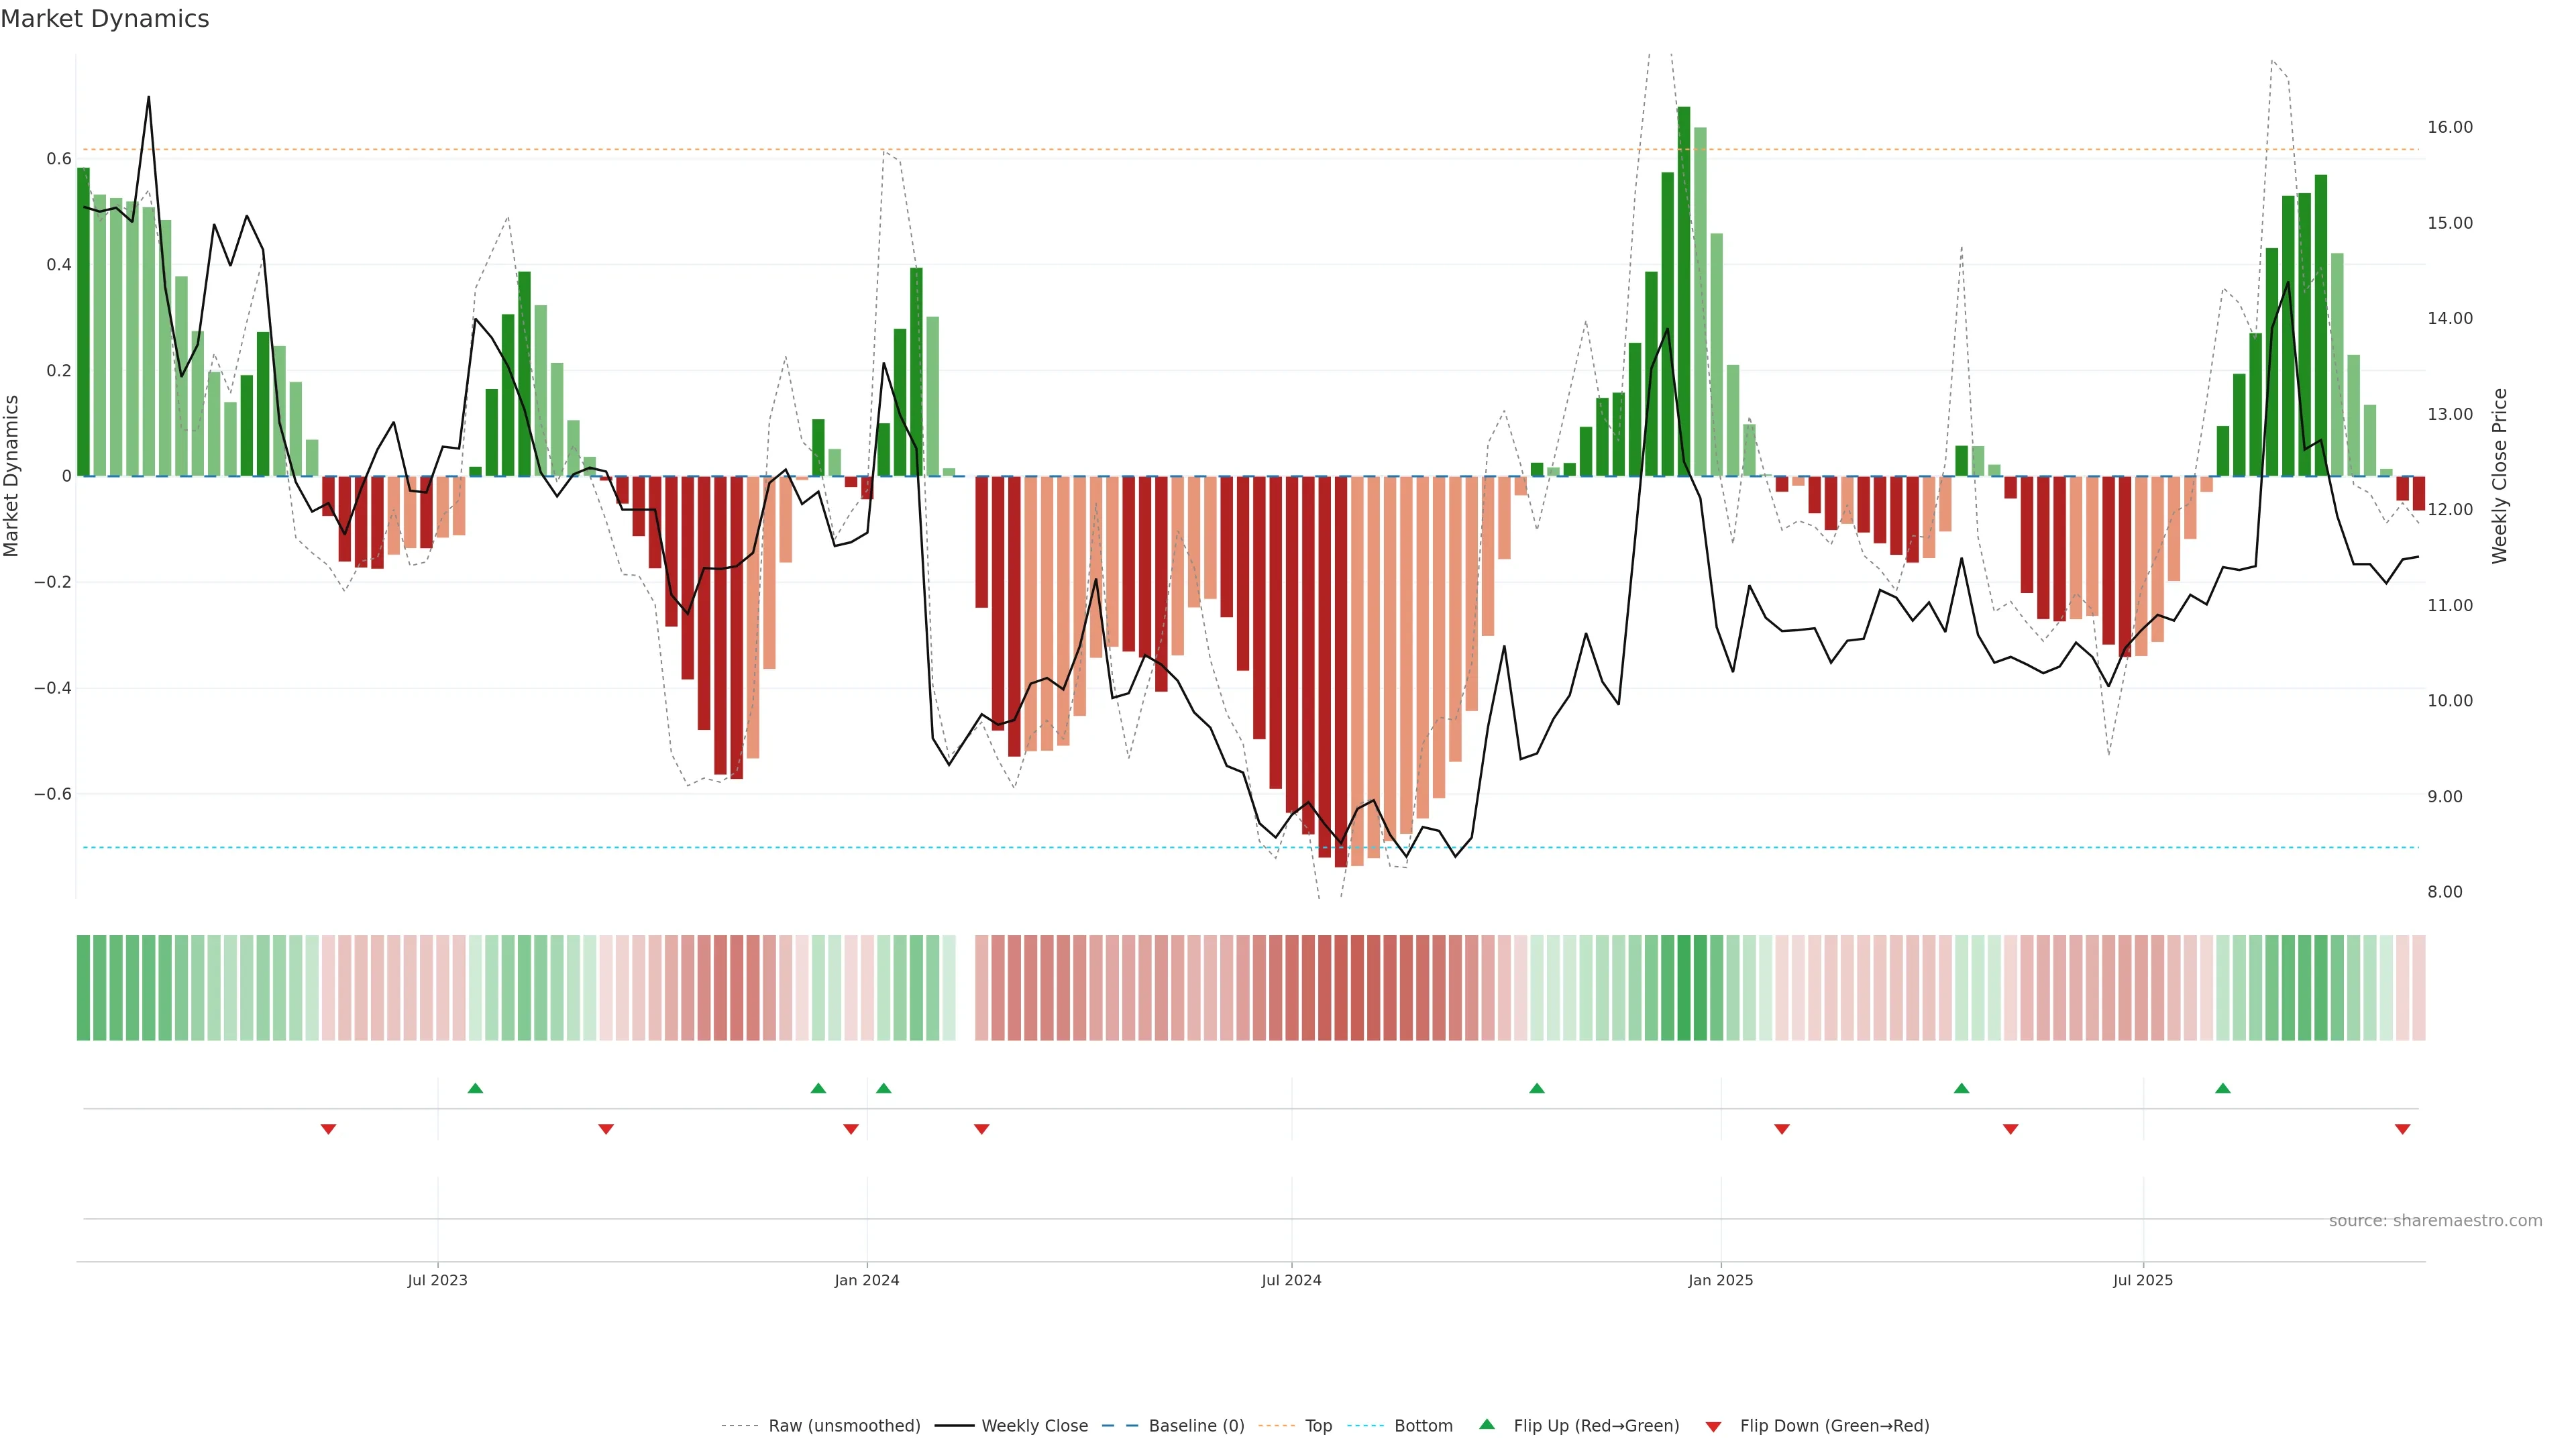This screenshot has height=1449, width=2576.
Task: Click the Jan 2025 x-axis label
Action: point(1720,1280)
